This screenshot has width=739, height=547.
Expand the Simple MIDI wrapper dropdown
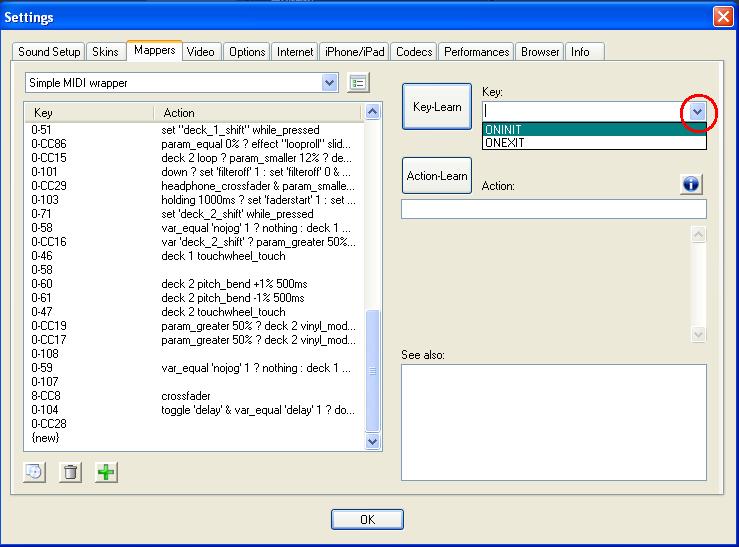[330, 83]
